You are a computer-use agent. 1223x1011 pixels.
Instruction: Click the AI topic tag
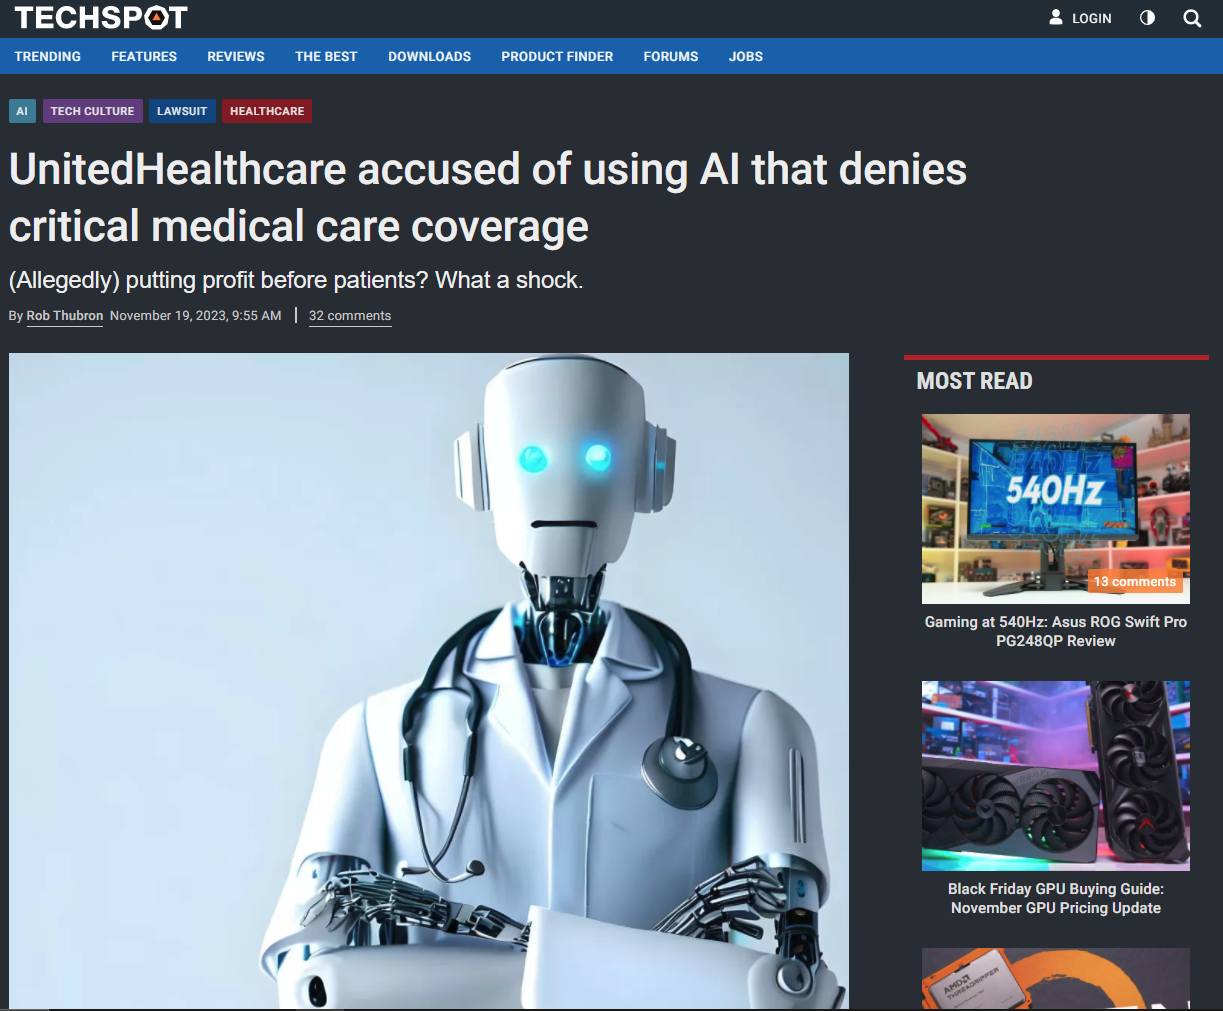tap(22, 111)
